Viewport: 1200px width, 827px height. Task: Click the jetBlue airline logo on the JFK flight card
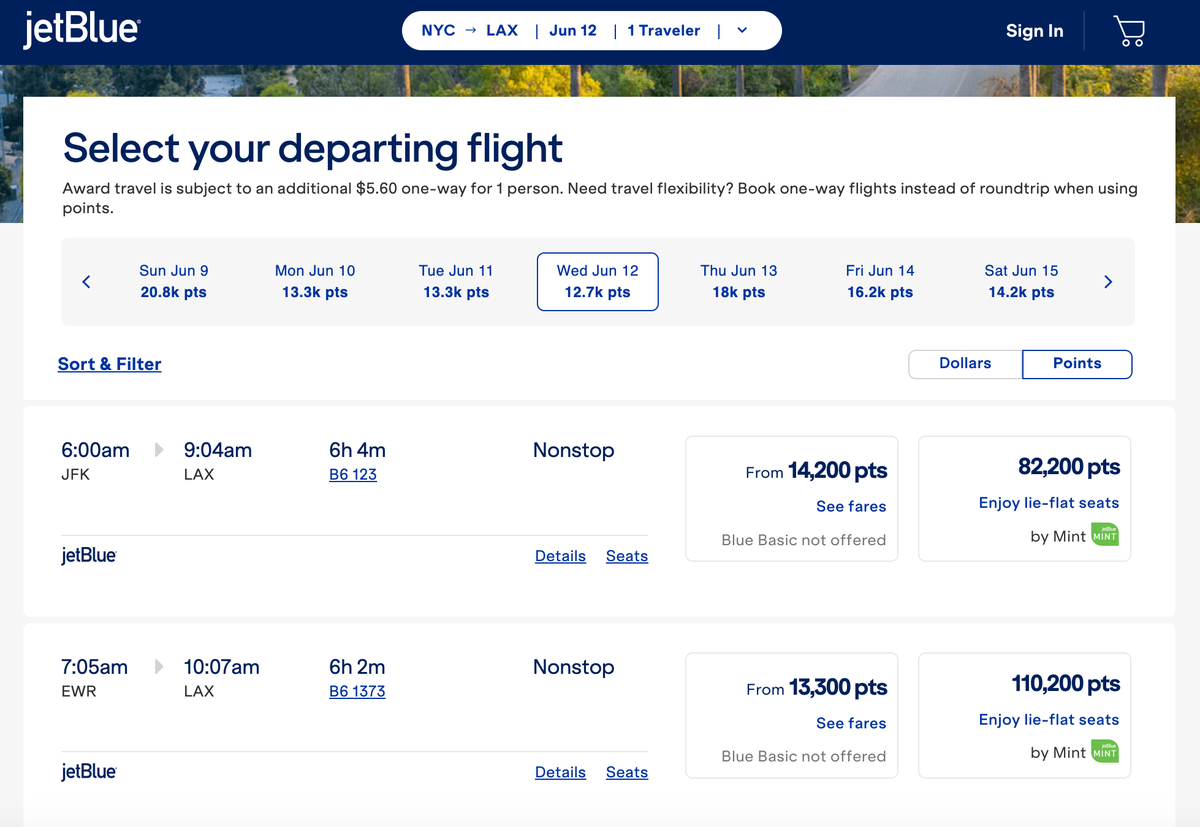click(88, 555)
